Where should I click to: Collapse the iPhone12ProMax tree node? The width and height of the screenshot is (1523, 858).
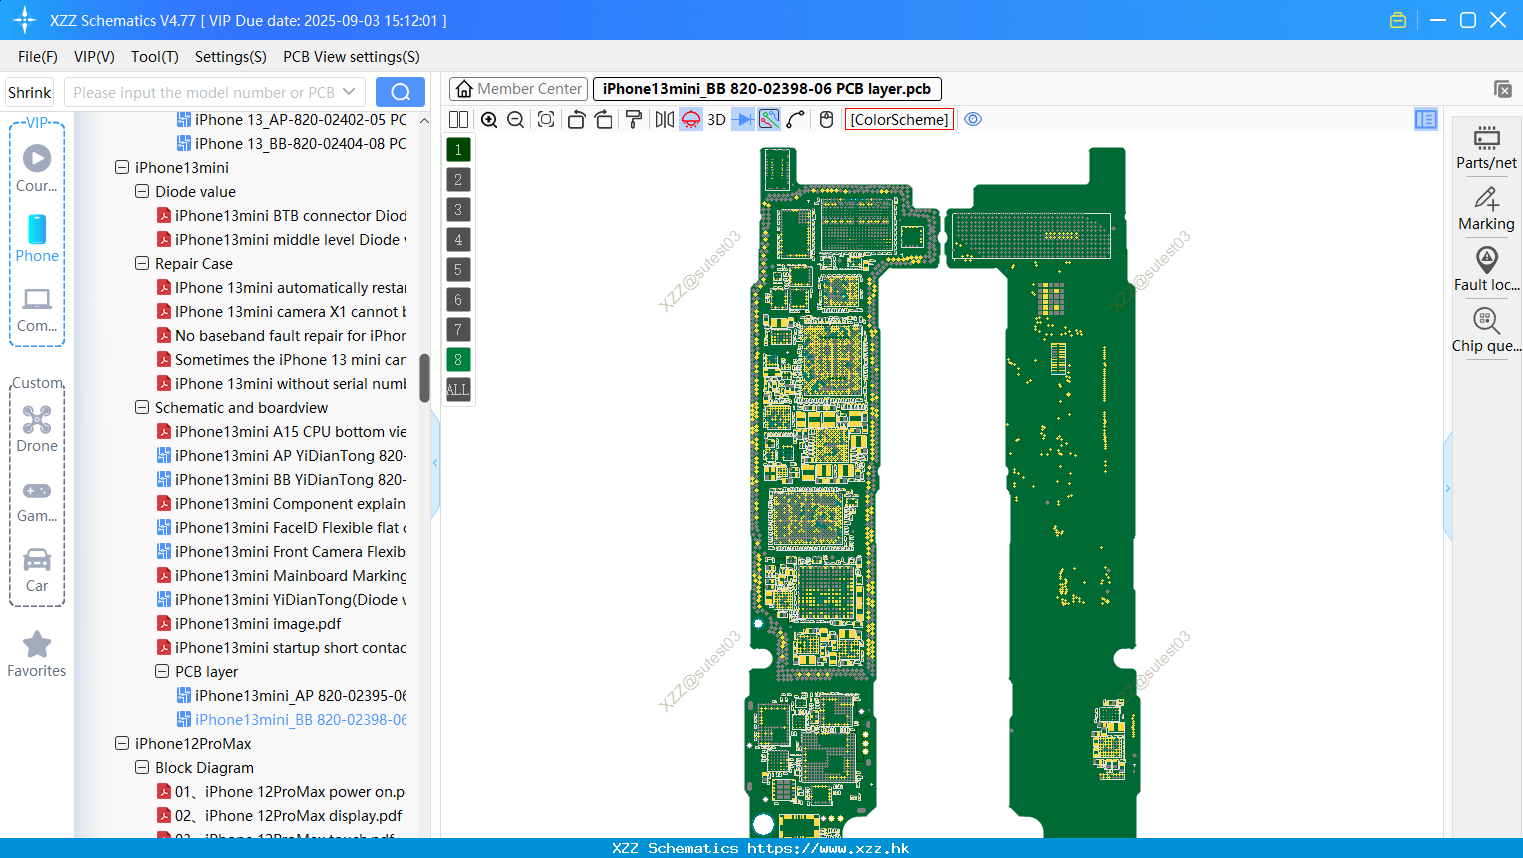point(122,744)
